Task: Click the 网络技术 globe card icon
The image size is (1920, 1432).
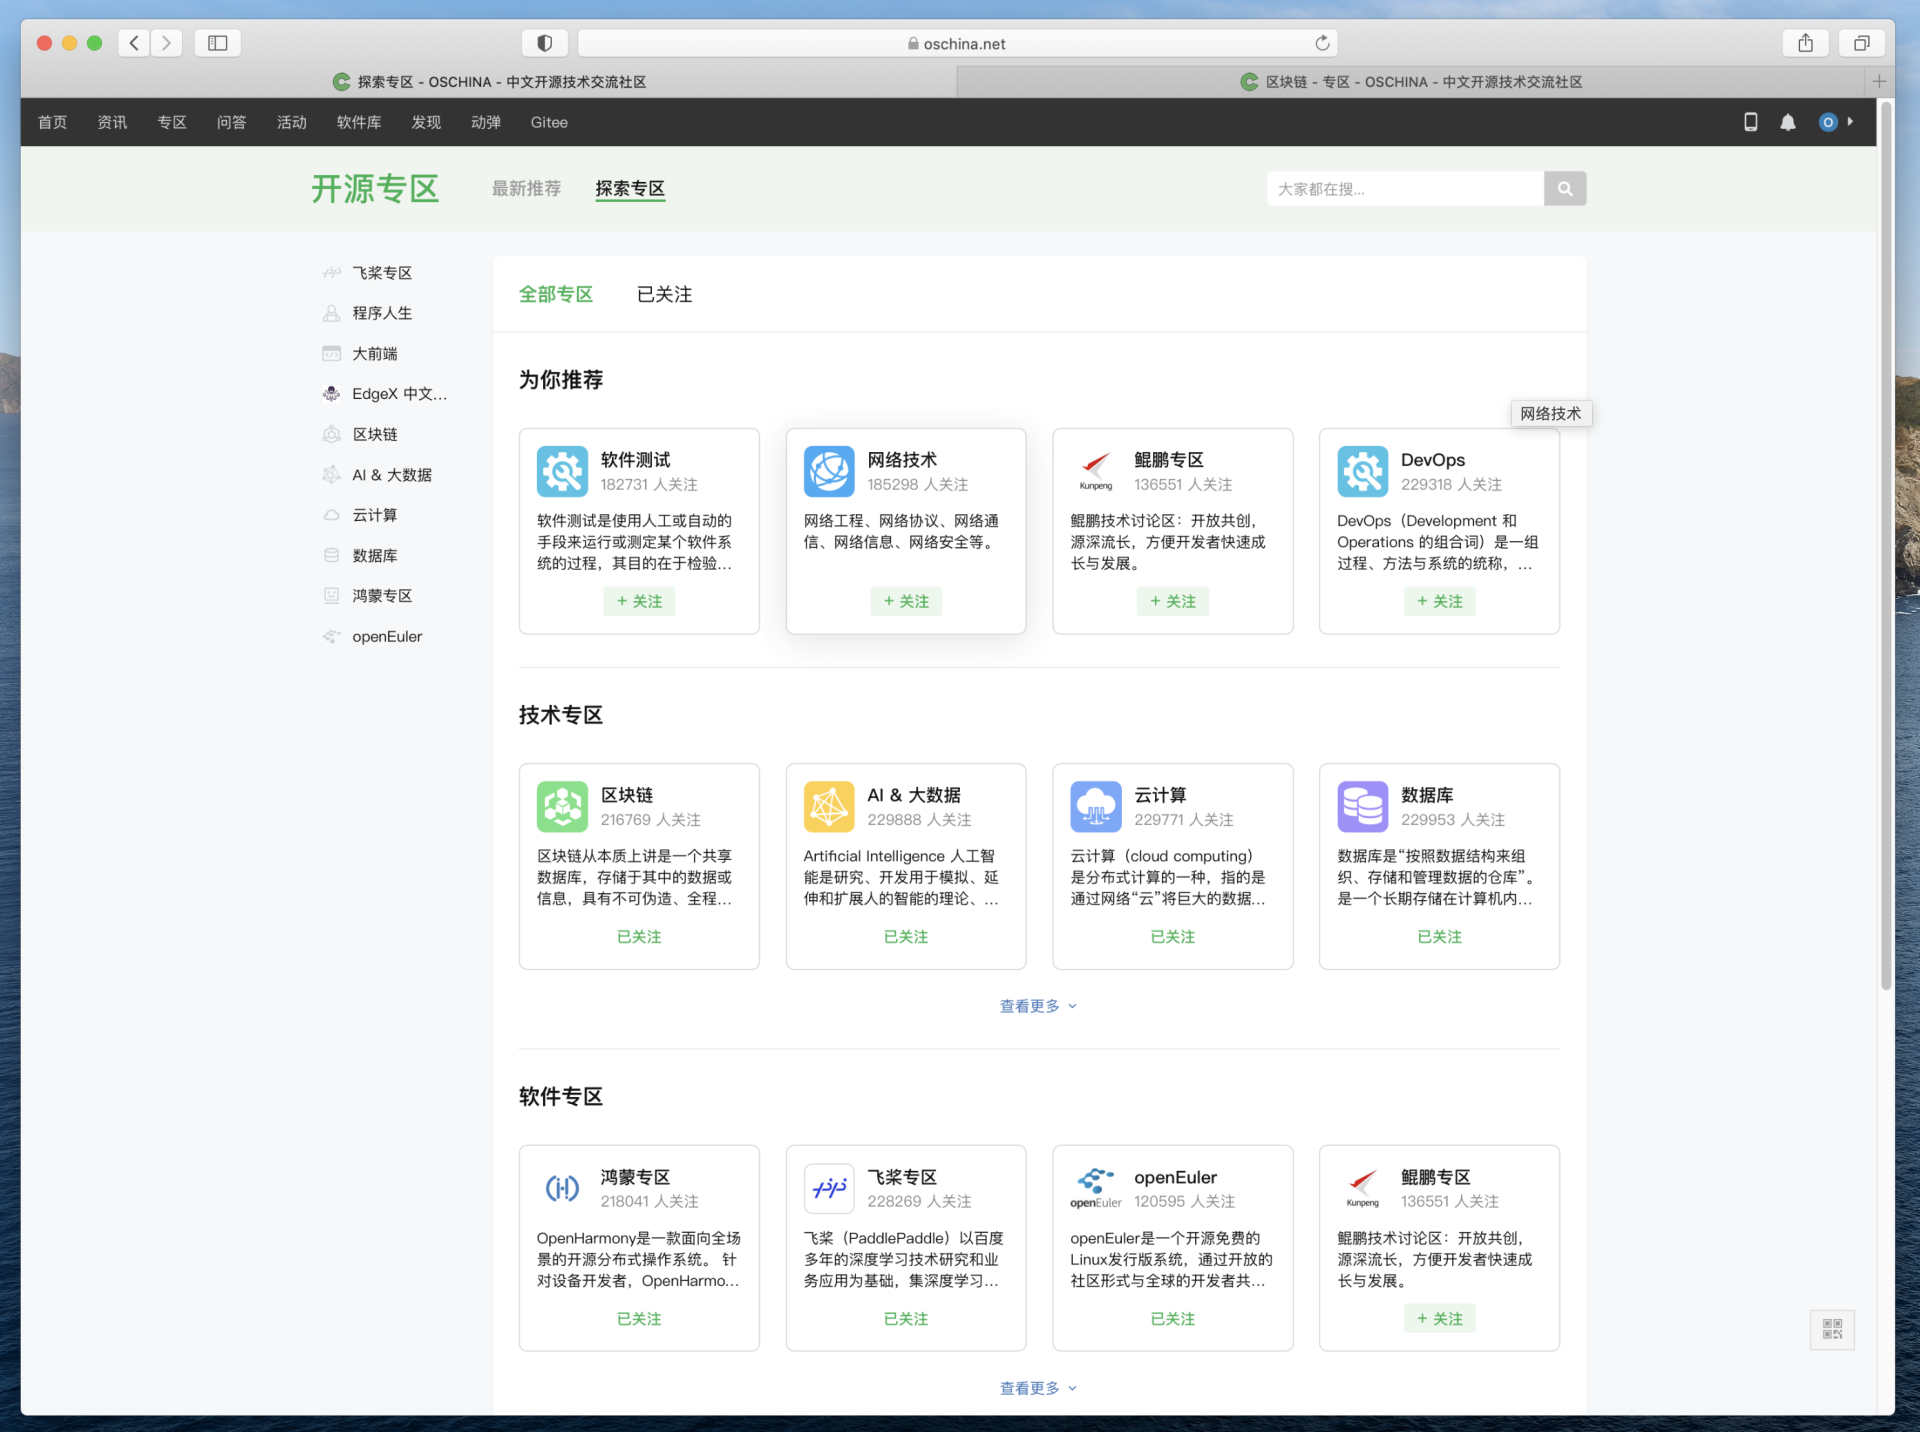Action: 829,471
